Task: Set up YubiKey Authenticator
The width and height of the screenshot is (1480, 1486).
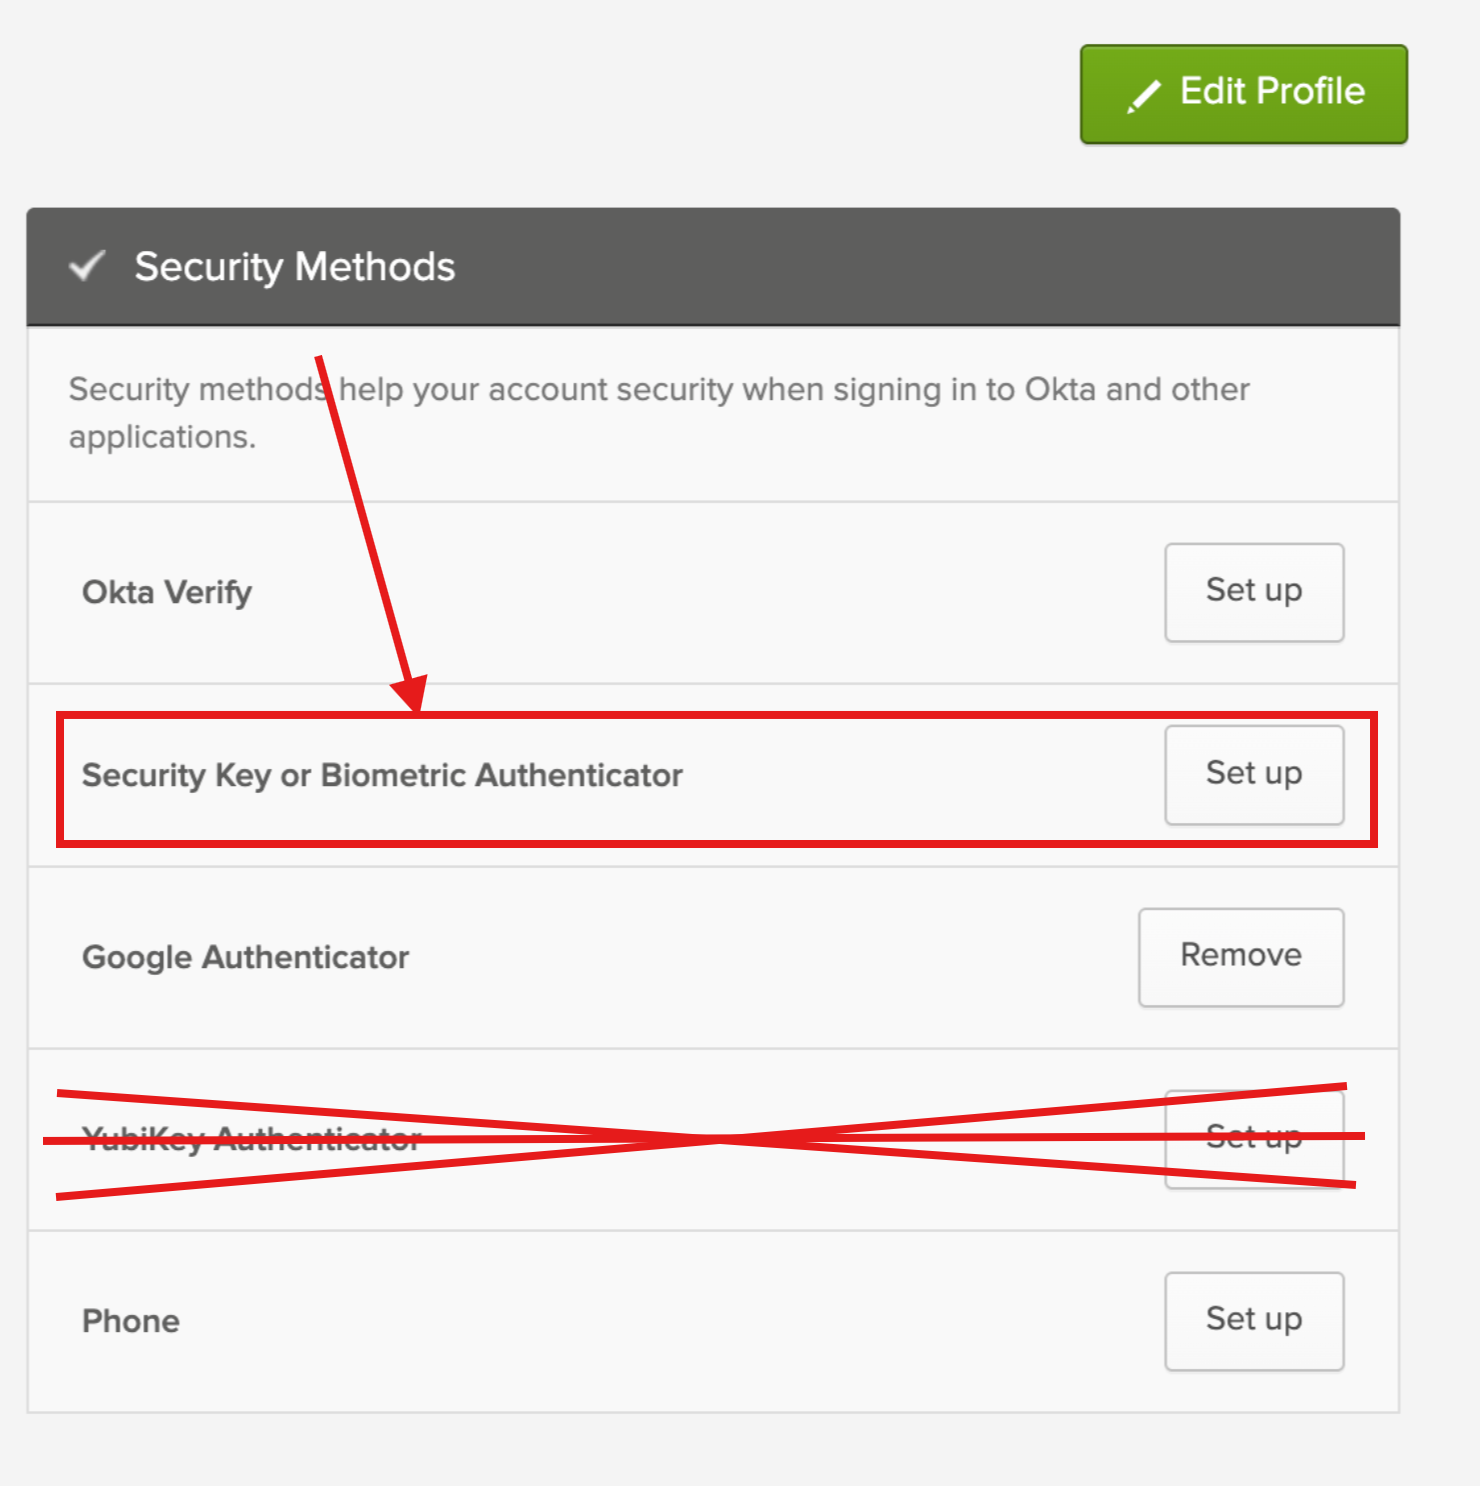Action: tap(1254, 1139)
